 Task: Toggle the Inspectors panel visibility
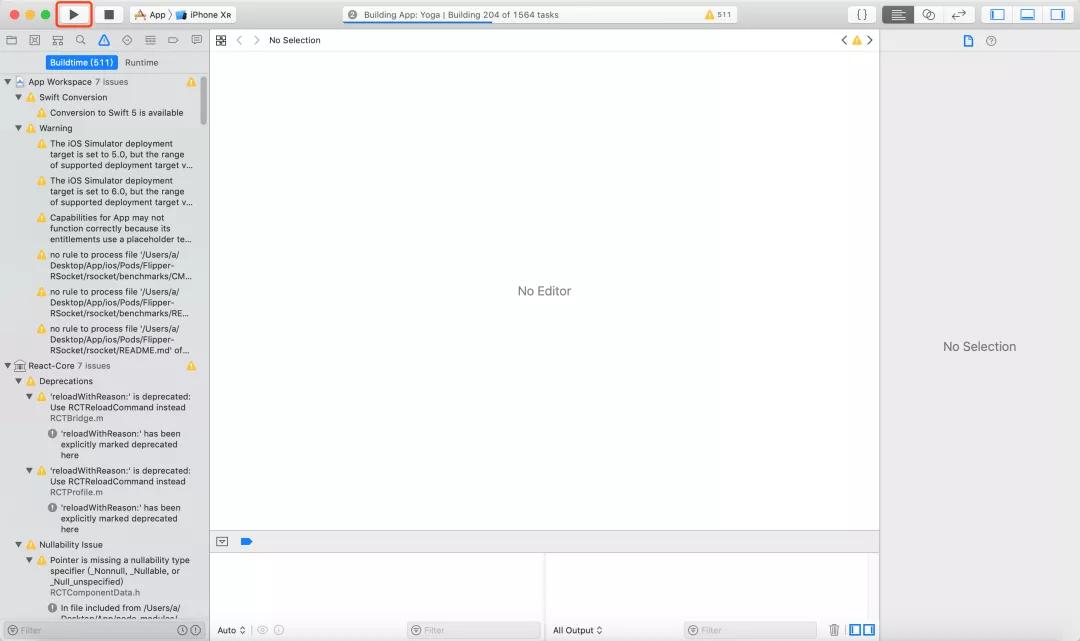[1057, 14]
